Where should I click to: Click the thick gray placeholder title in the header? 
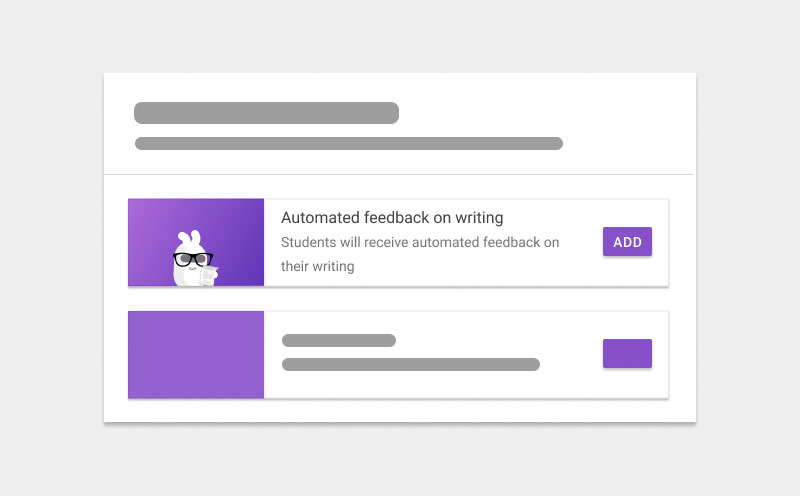pos(266,113)
